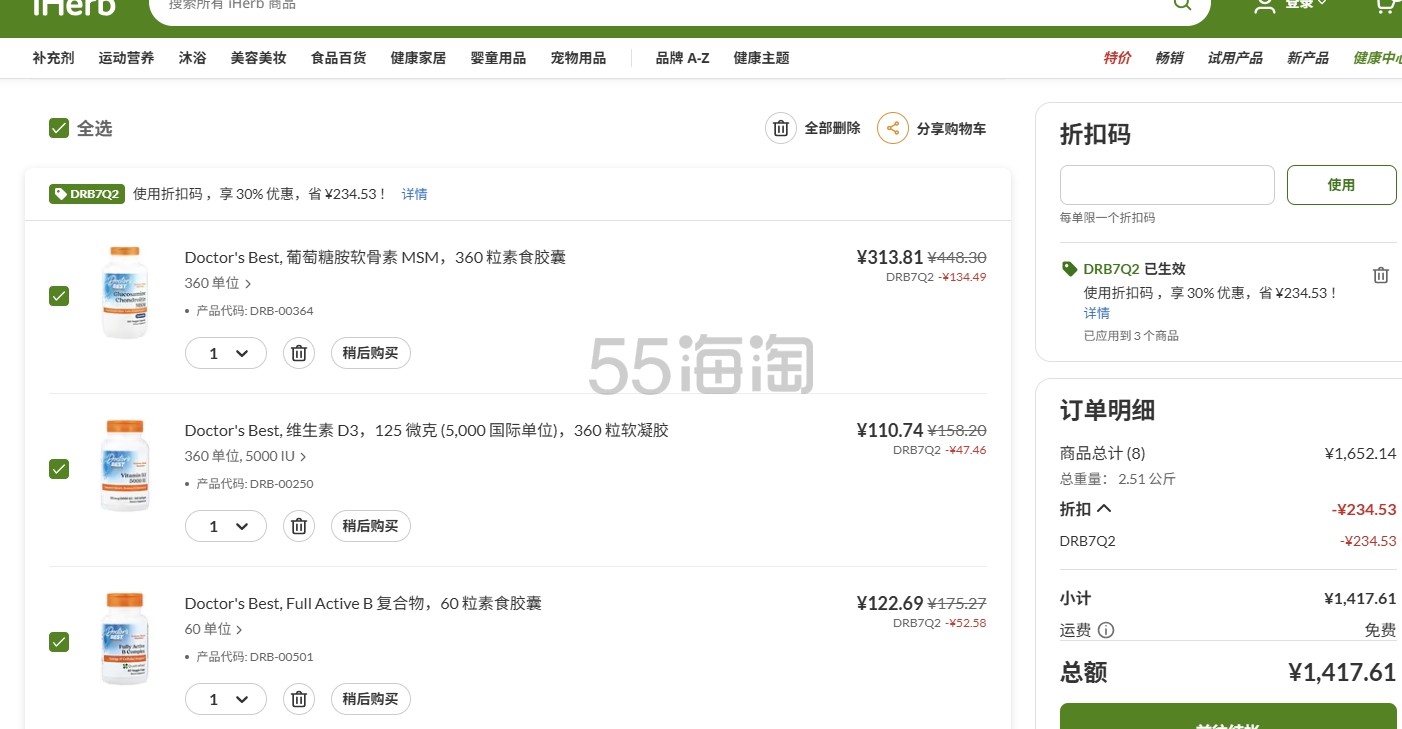Click the iHerb logo
Screen dimensions: 1402x729
pyautogui.click(x=74, y=7)
